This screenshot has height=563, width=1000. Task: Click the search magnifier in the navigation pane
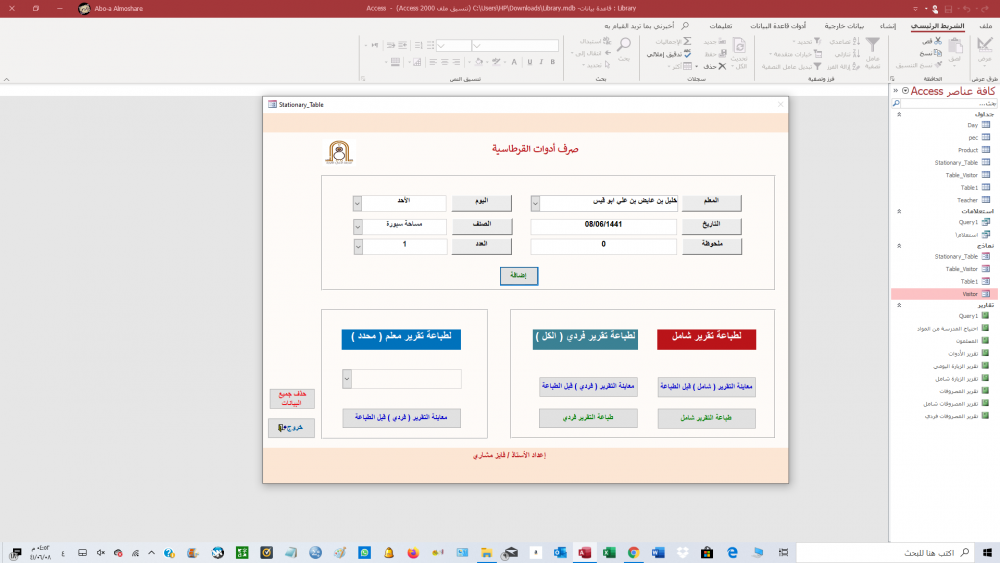pyautogui.click(x=896, y=103)
